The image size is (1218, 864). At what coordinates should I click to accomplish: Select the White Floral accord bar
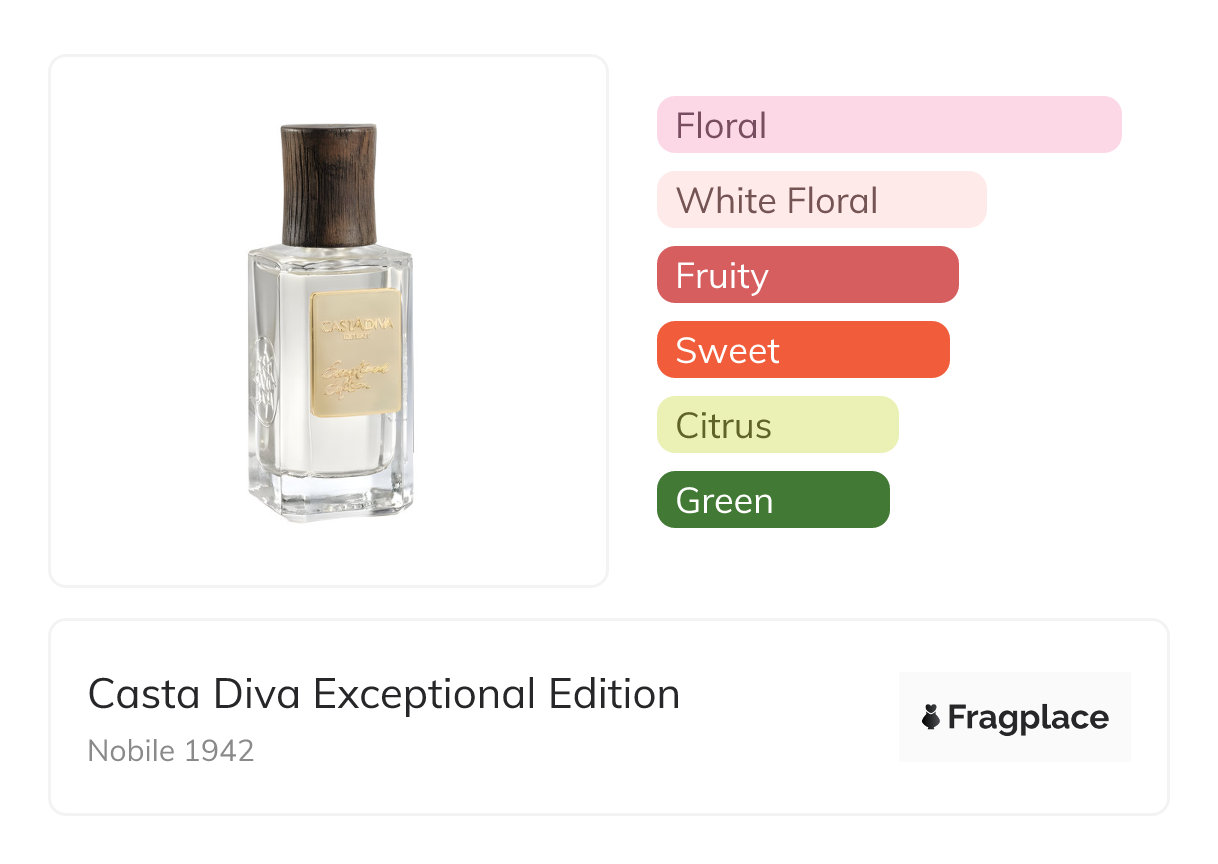click(x=821, y=200)
